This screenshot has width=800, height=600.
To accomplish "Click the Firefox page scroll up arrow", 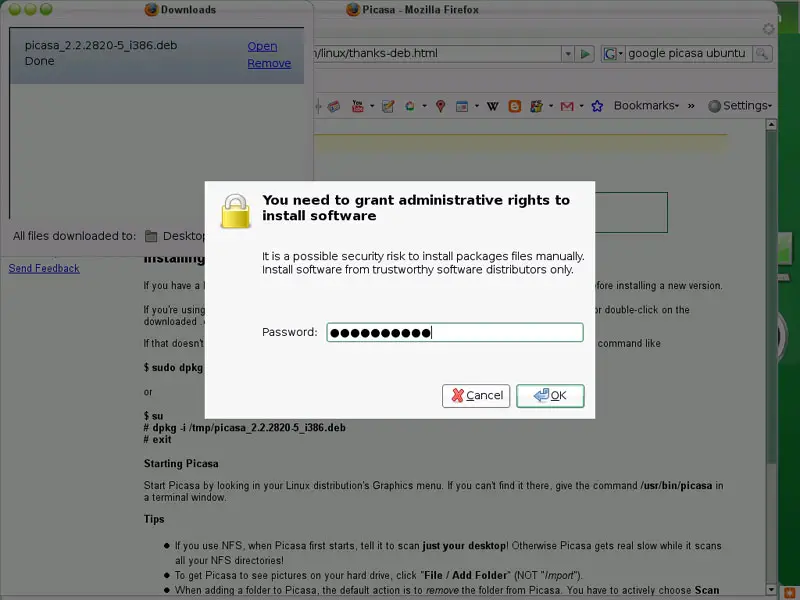I will point(771,124).
